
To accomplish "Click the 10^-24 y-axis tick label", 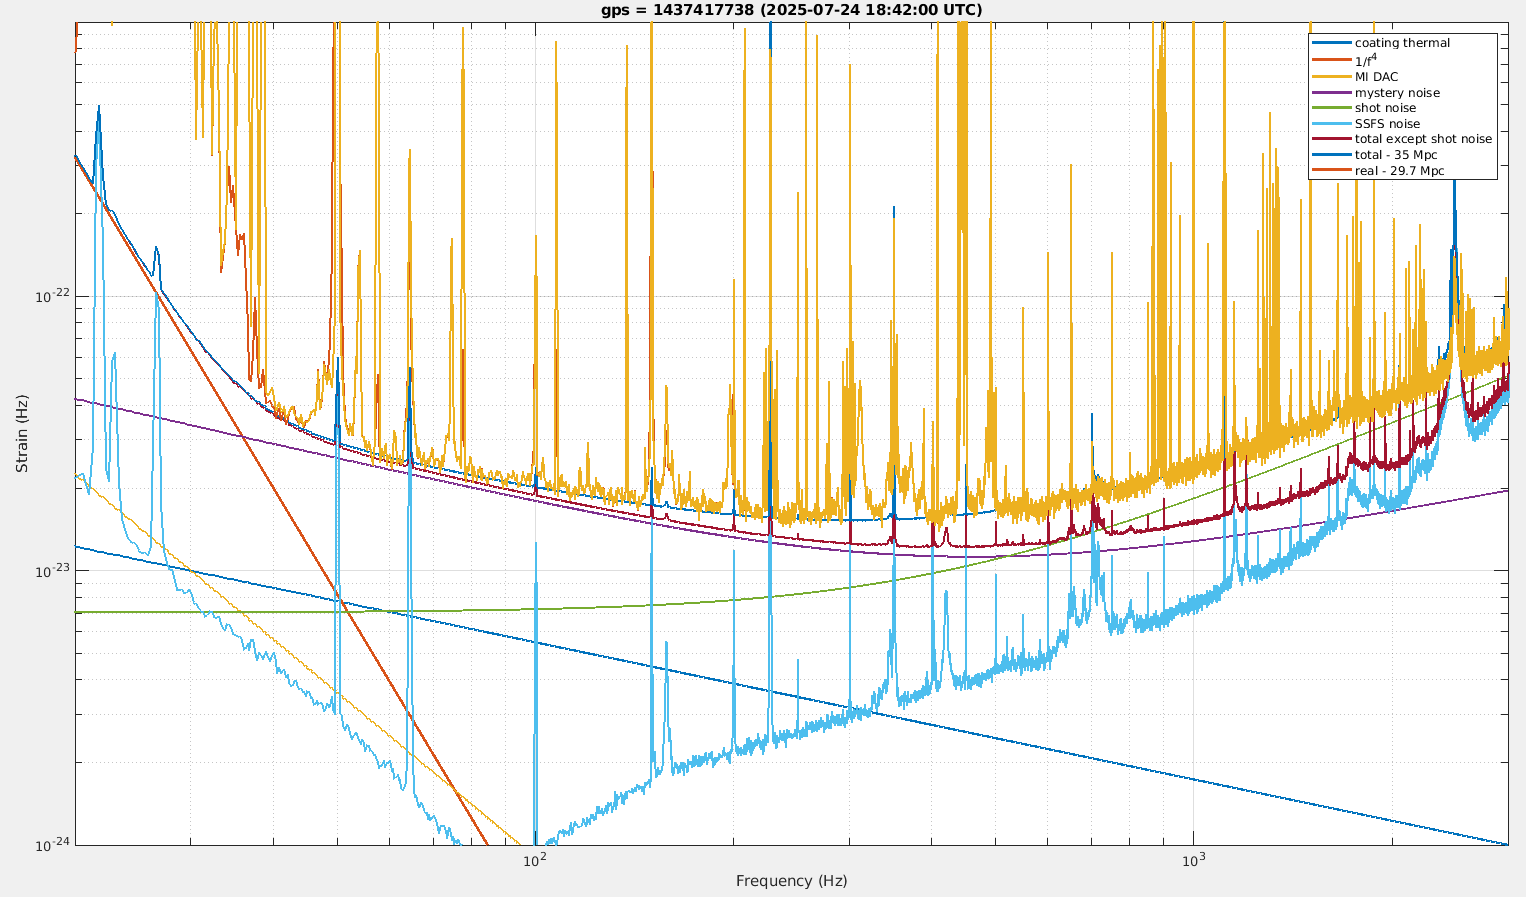I will [52, 844].
